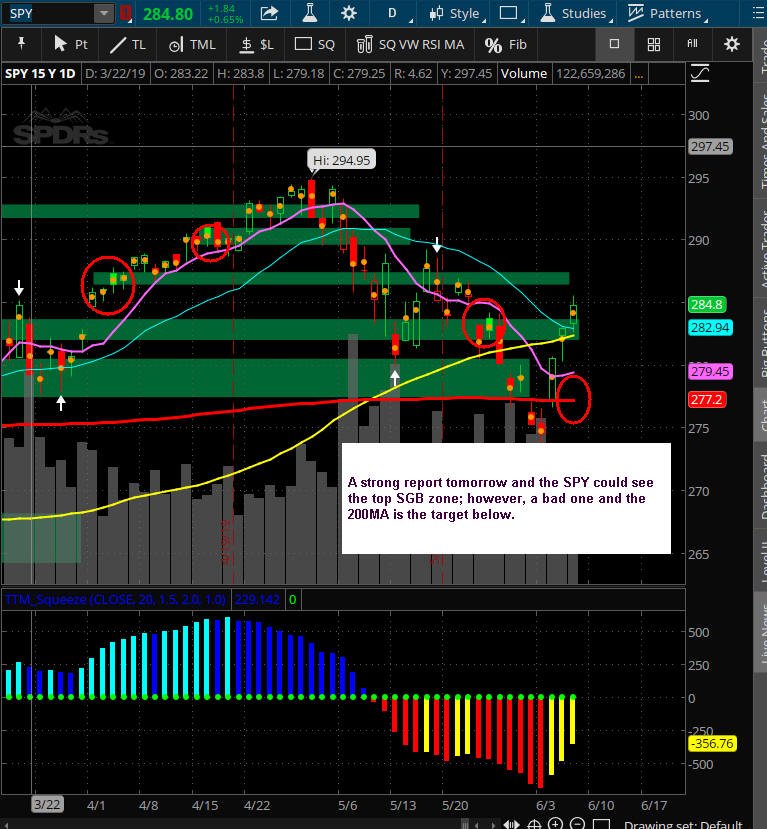Toggle the pin drawing toolbar icon
The height and width of the screenshot is (829, 767).
click(x=22, y=43)
